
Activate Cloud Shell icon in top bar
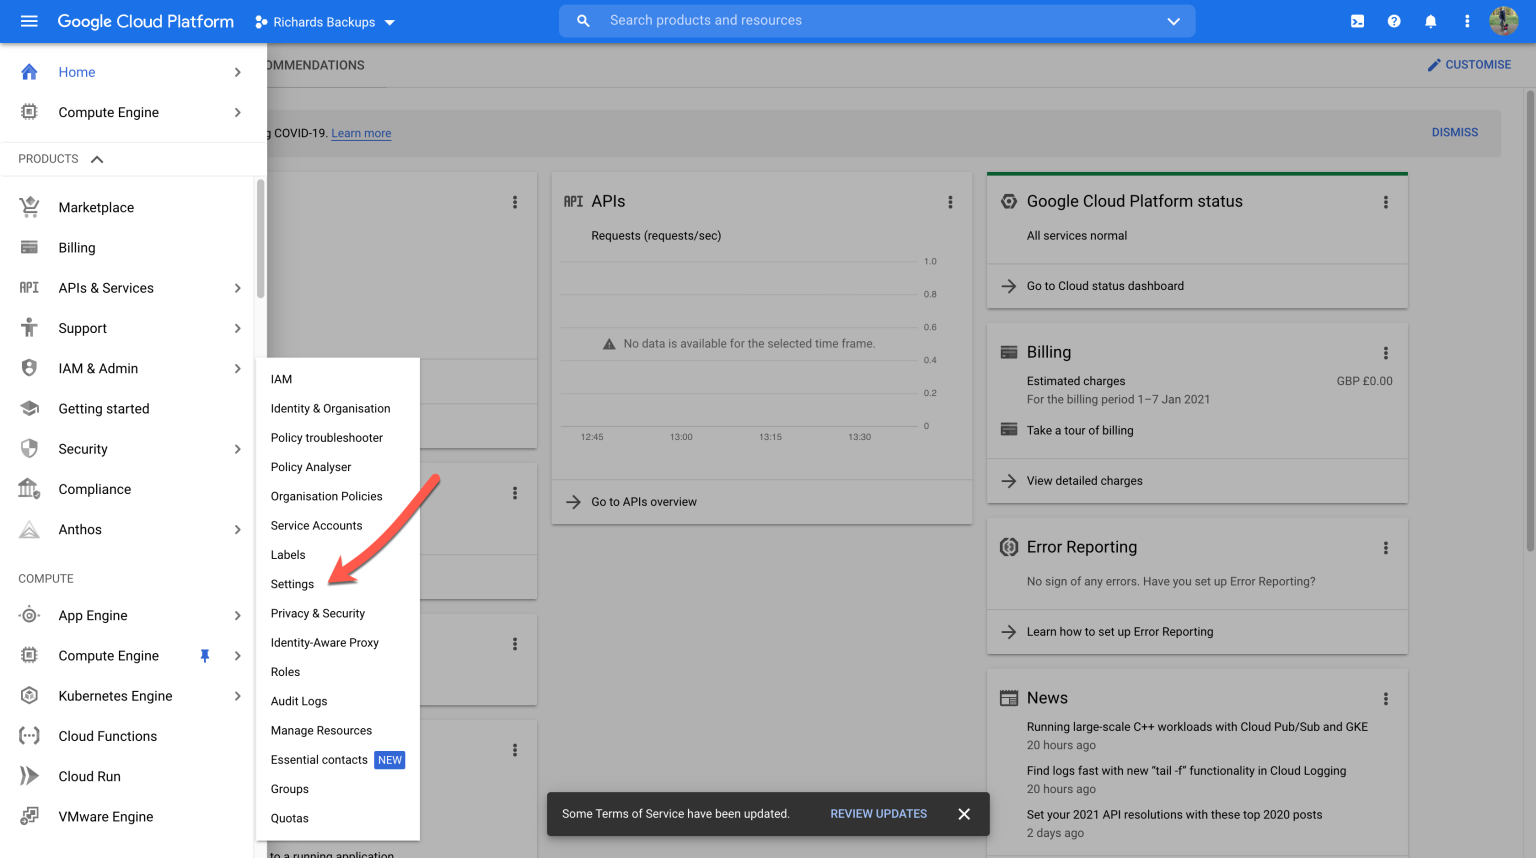tap(1357, 21)
